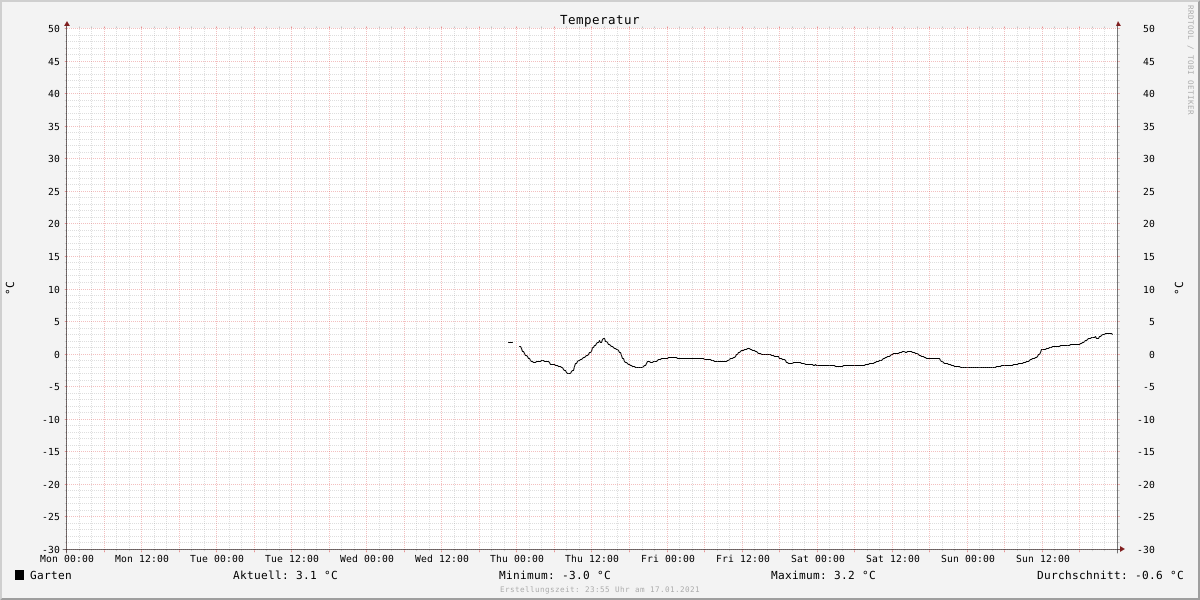Select the 'Durchschnitt: -0.6 °C' value
The width and height of the screenshot is (1200, 600).
[x=1110, y=575]
